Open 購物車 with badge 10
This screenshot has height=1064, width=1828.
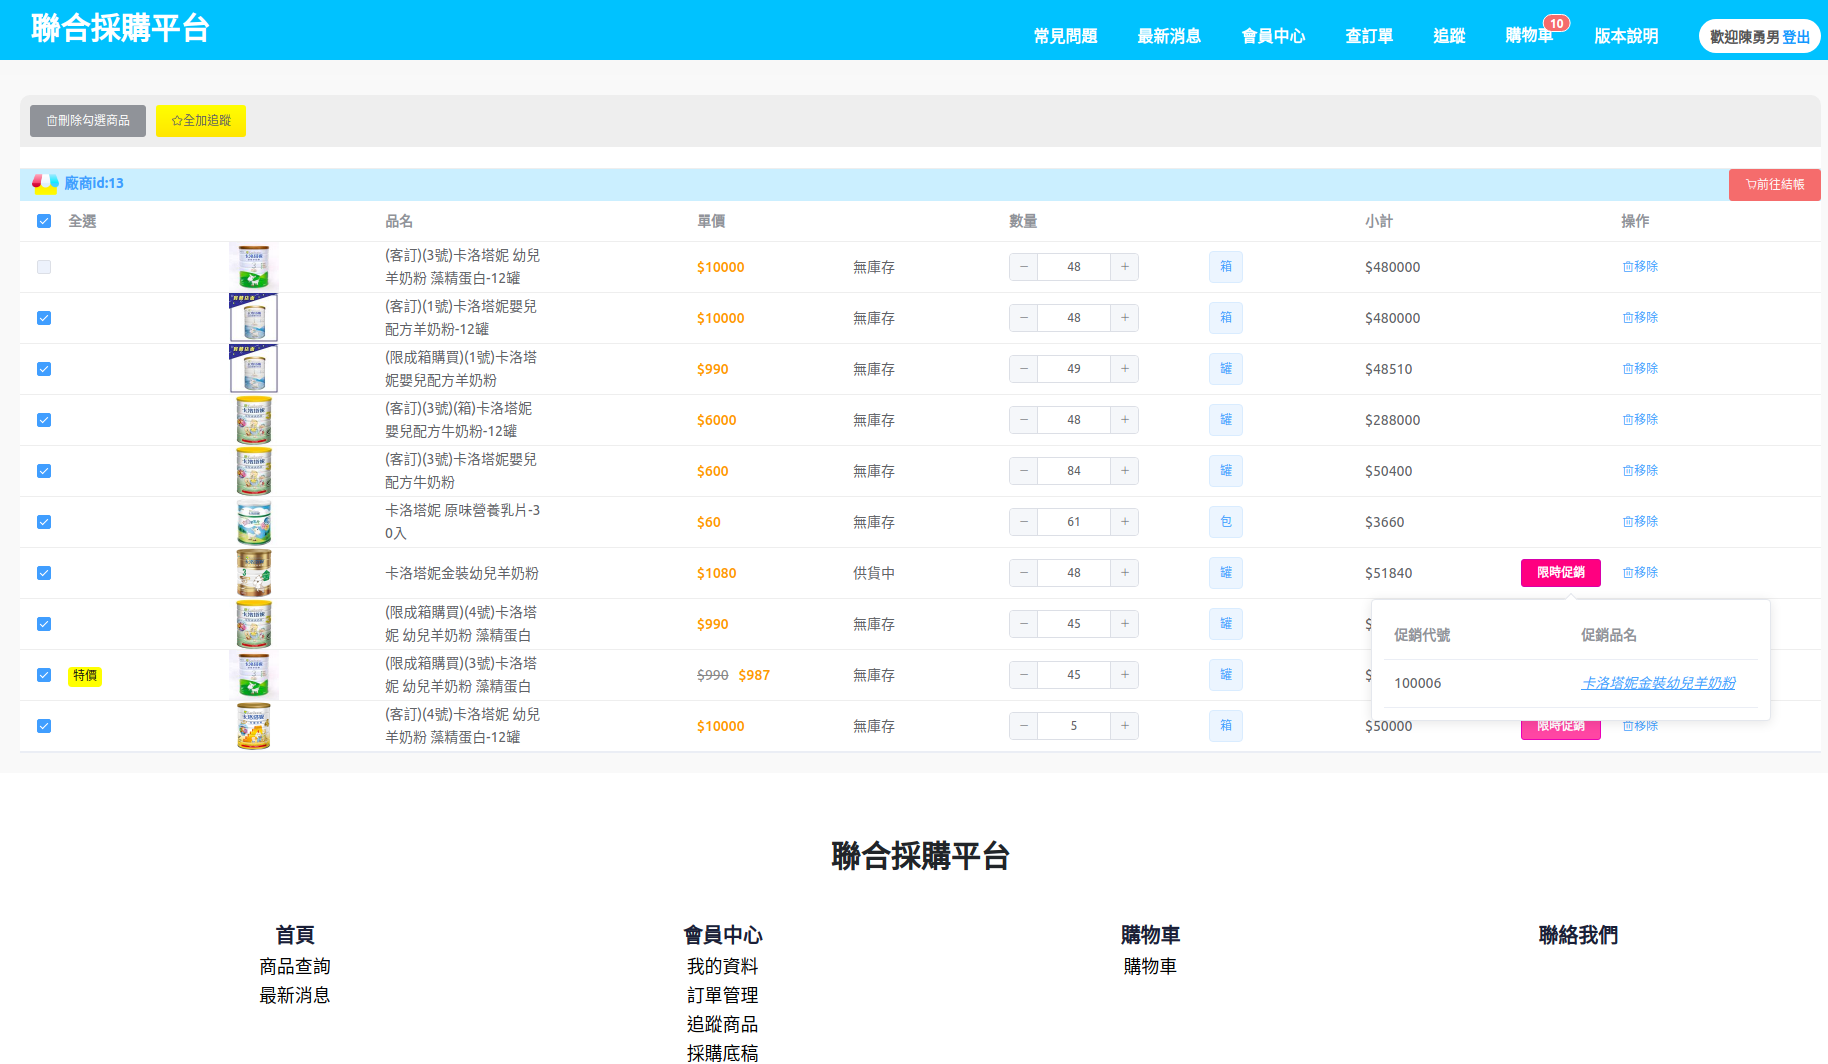(x=1529, y=36)
